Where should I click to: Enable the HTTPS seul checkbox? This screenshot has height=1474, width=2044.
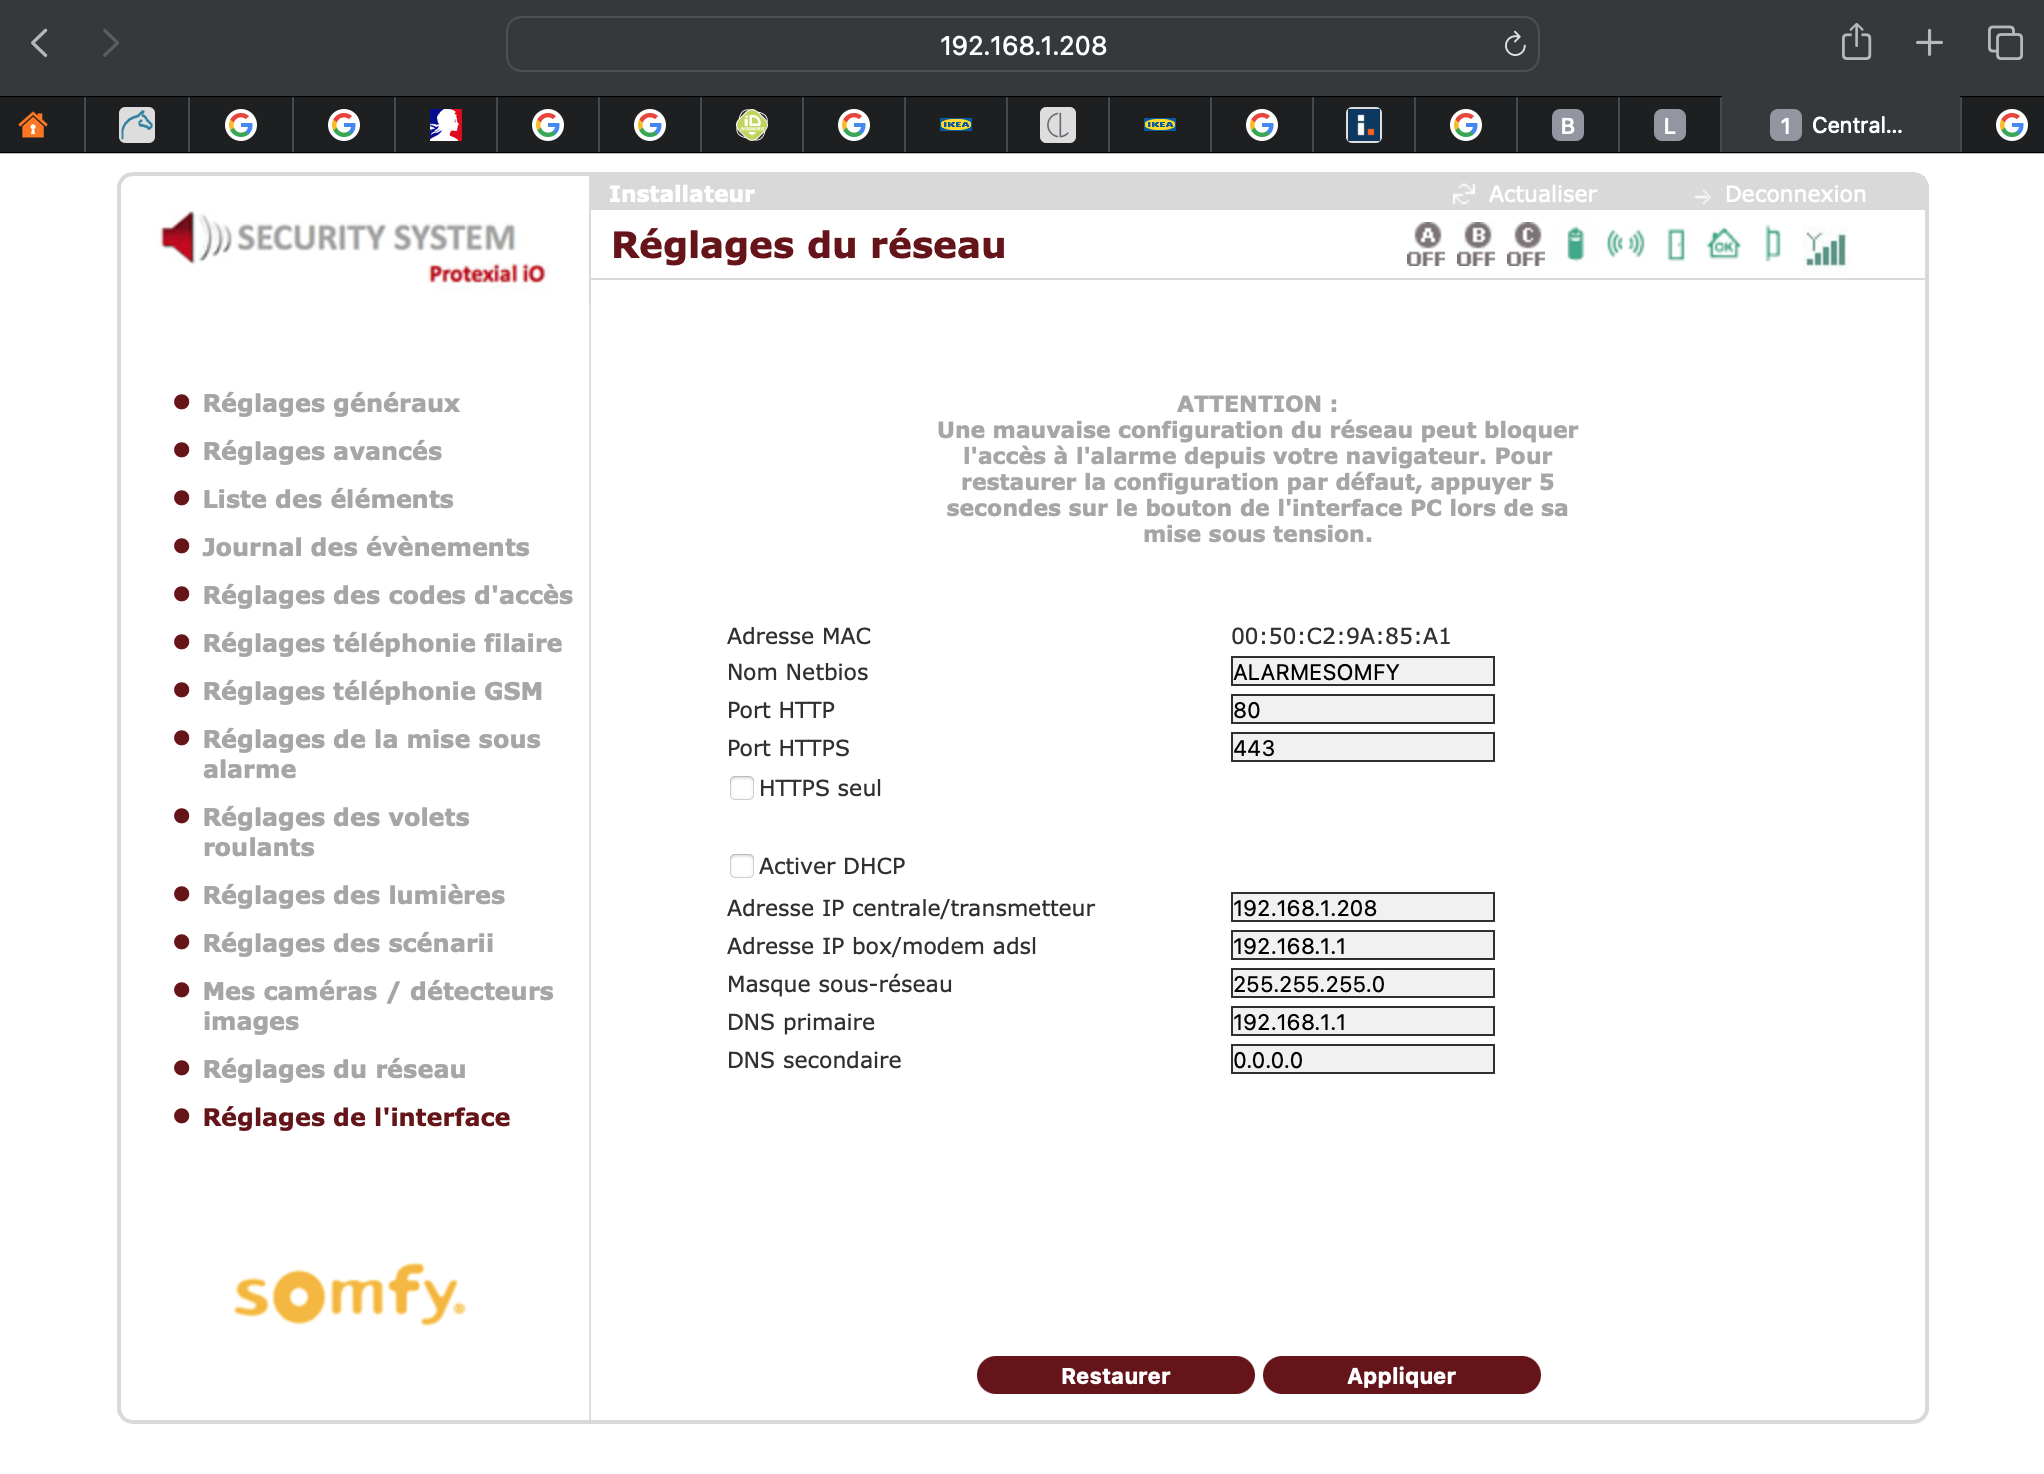click(741, 788)
